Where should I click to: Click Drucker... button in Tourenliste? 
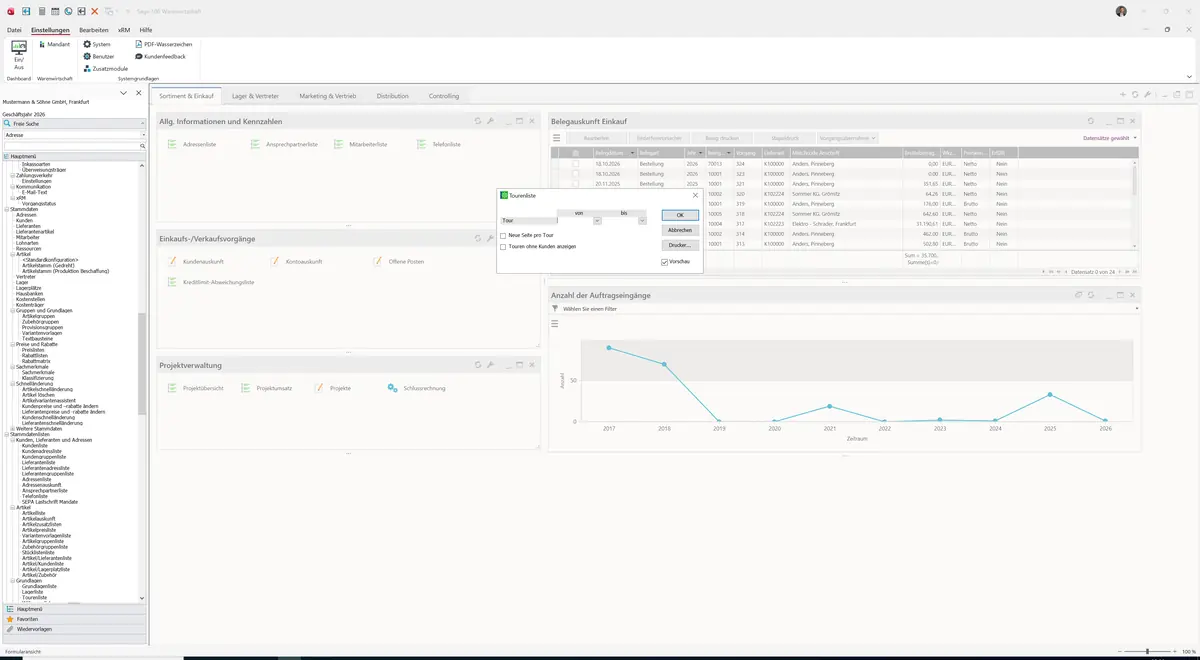[680, 245]
